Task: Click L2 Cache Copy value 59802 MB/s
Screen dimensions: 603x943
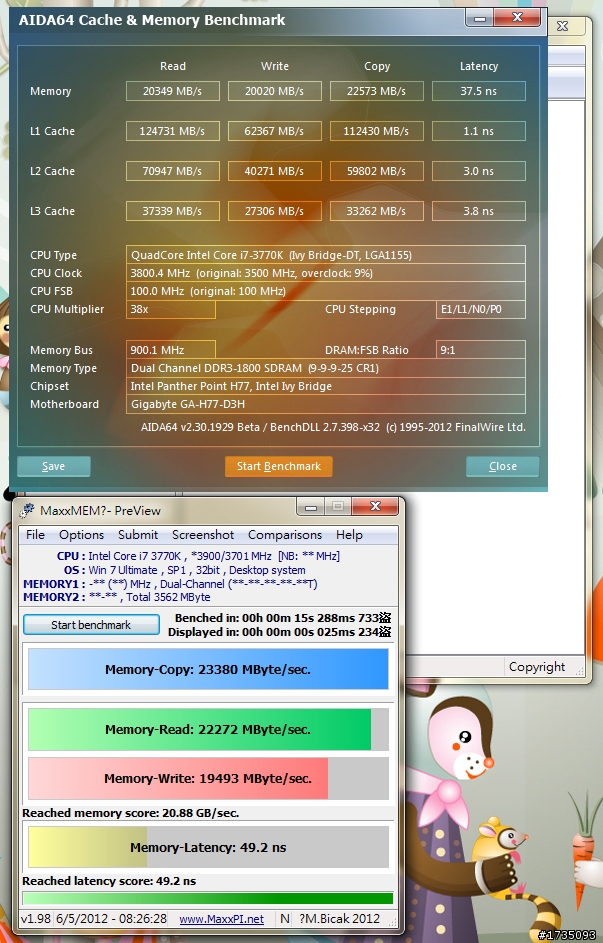Action: click(376, 171)
